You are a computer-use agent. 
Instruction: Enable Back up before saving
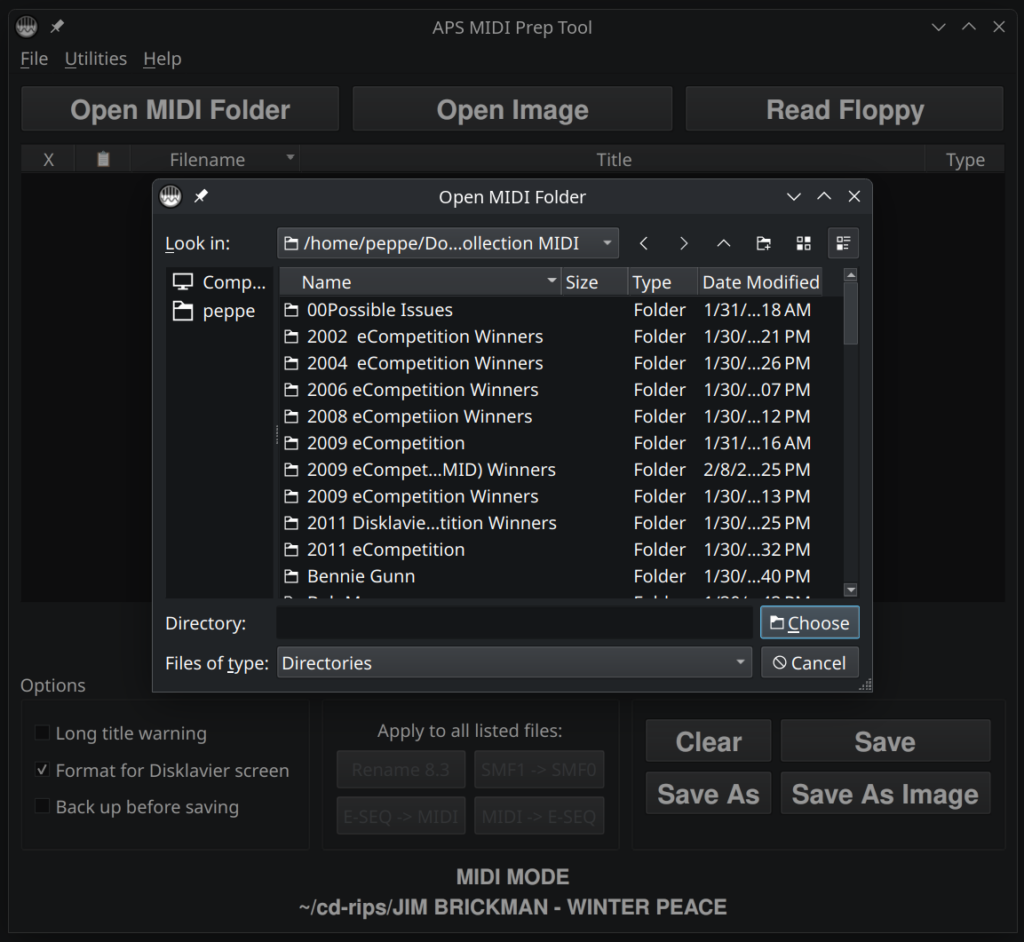tap(41, 809)
